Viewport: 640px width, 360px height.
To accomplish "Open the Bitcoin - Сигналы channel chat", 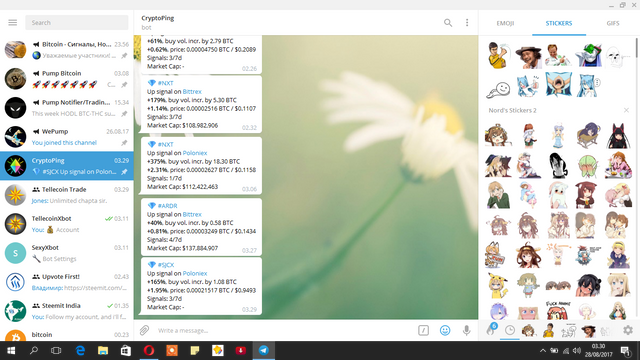I will pyautogui.click(x=67, y=49).
